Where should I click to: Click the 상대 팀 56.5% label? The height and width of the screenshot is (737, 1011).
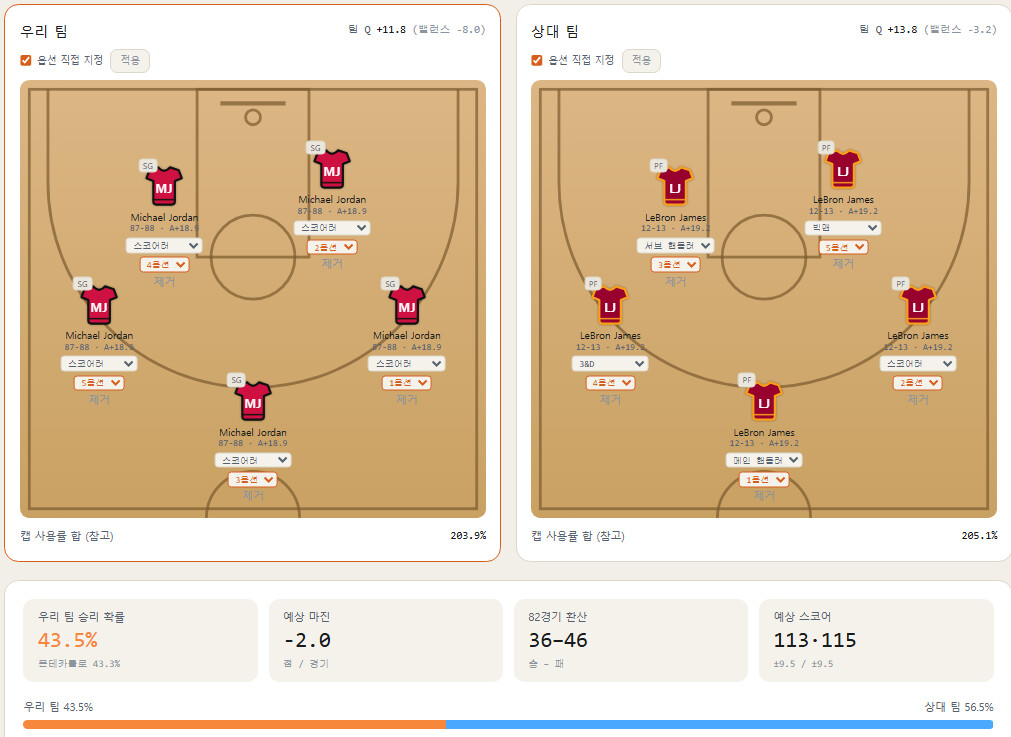[x=959, y=707]
